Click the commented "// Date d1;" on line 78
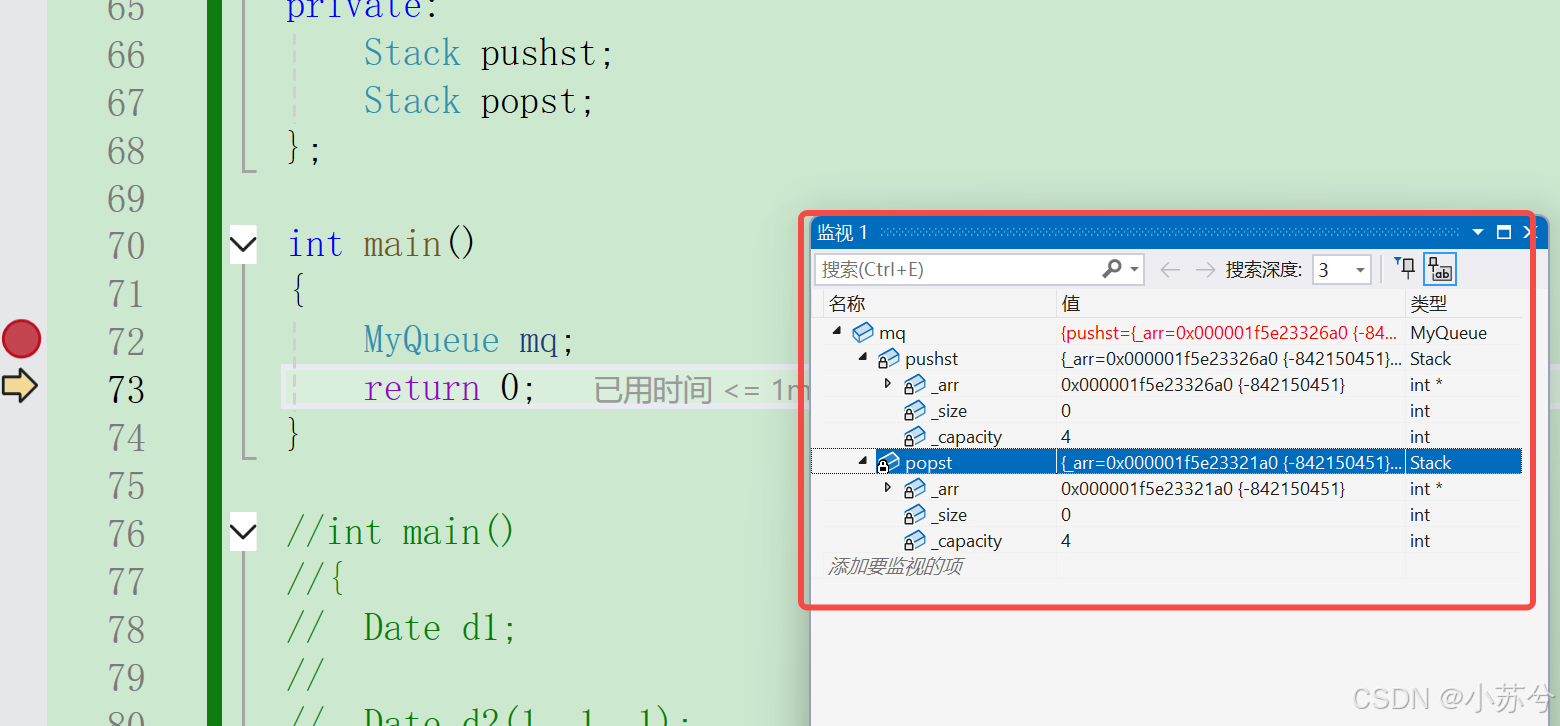This screenshot has width=1560, height=726. coord(401,628)
